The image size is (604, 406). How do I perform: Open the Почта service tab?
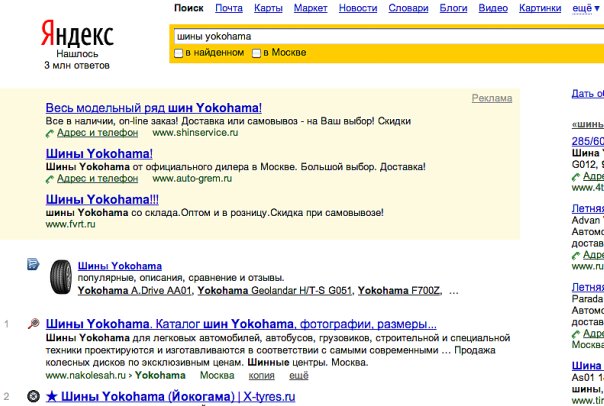[x=229, y=8]
